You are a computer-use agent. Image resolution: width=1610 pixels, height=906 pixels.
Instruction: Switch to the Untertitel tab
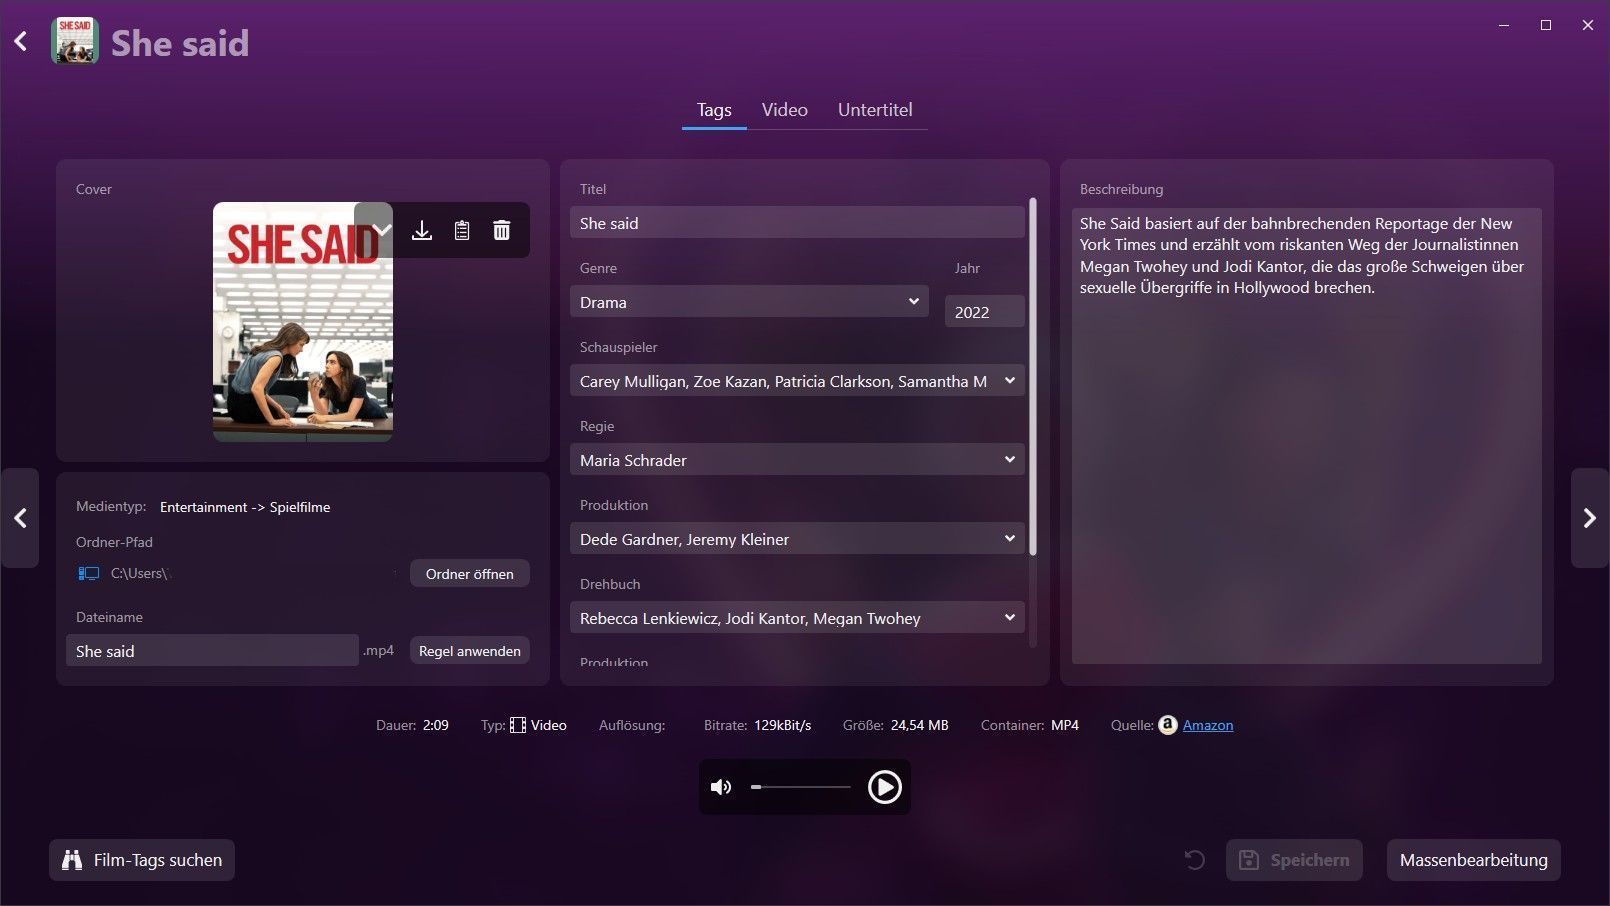coord(875,110)
